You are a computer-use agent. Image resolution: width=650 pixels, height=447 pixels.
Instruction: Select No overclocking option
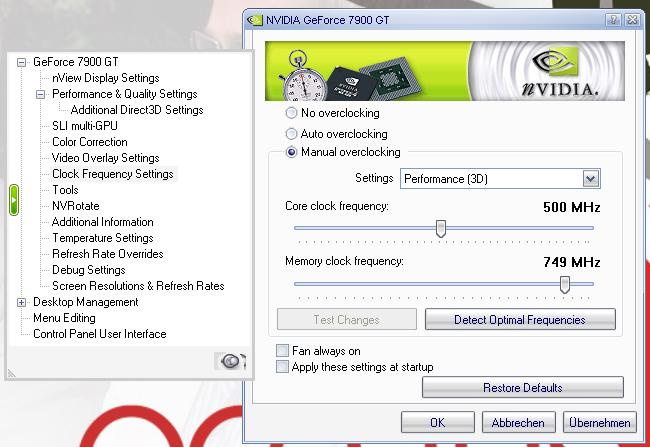(x=291, y=113)
